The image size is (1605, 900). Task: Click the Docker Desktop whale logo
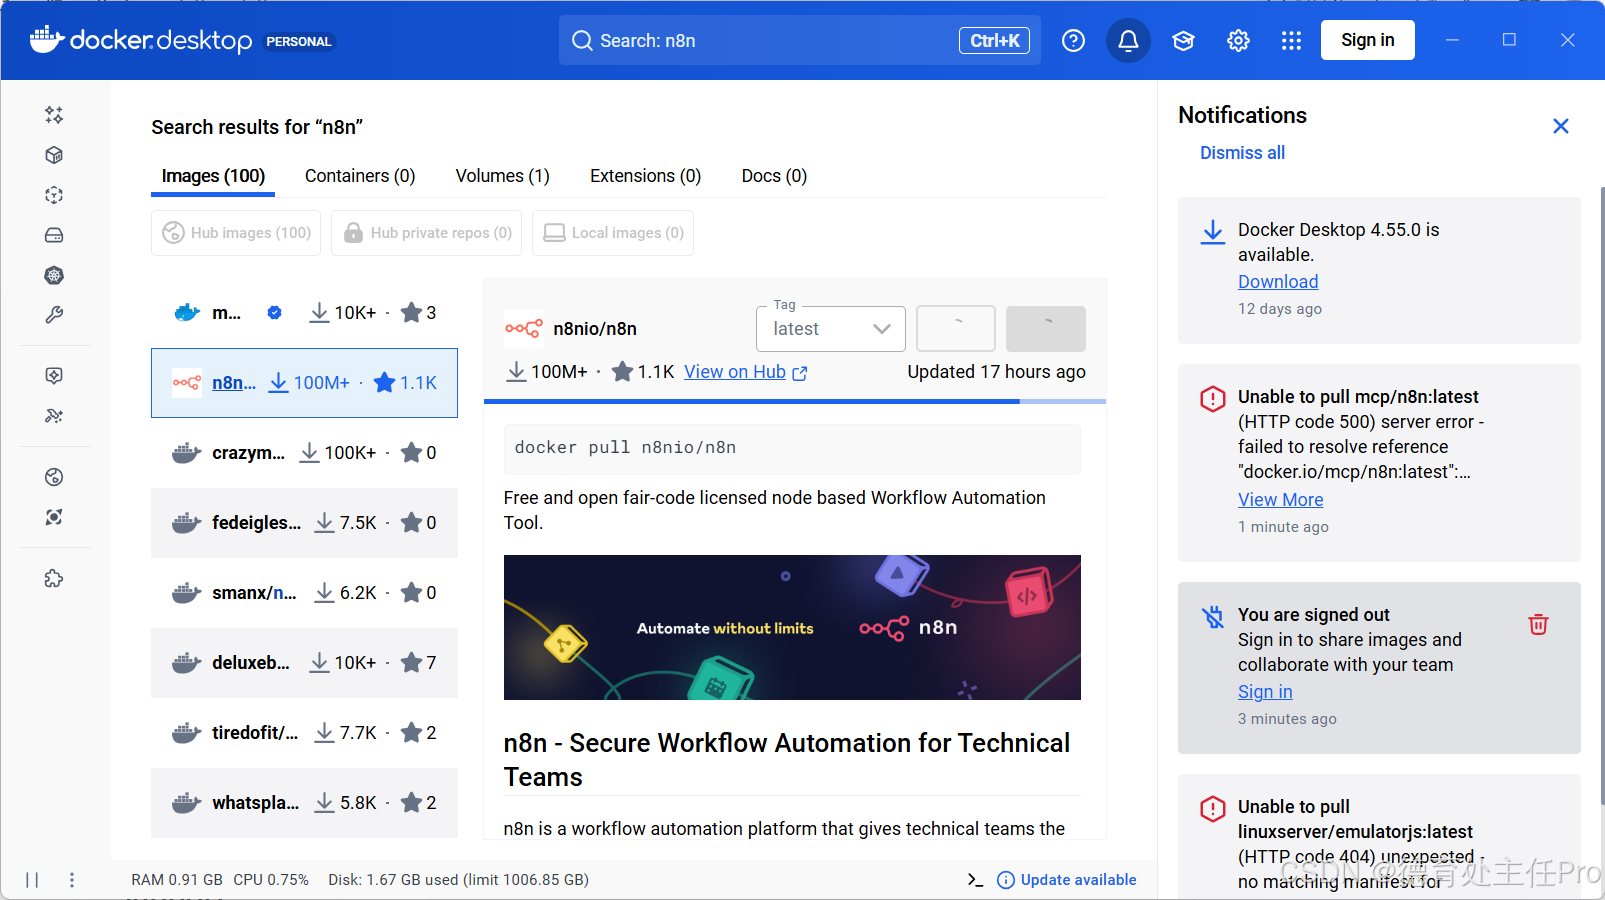click(47, 40)
